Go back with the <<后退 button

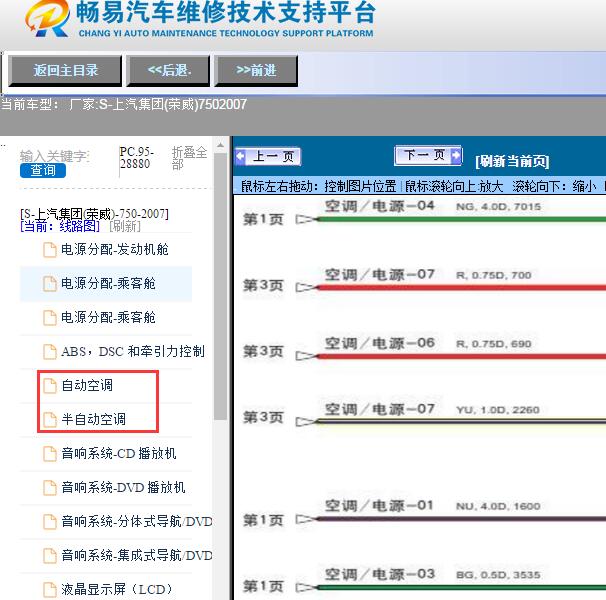[169, 70]
